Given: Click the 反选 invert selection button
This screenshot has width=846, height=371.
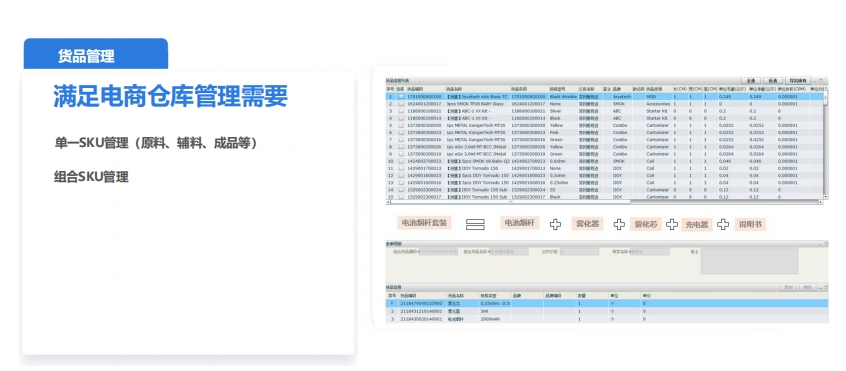Looking at the screenshot, I should tap(773, 80).
